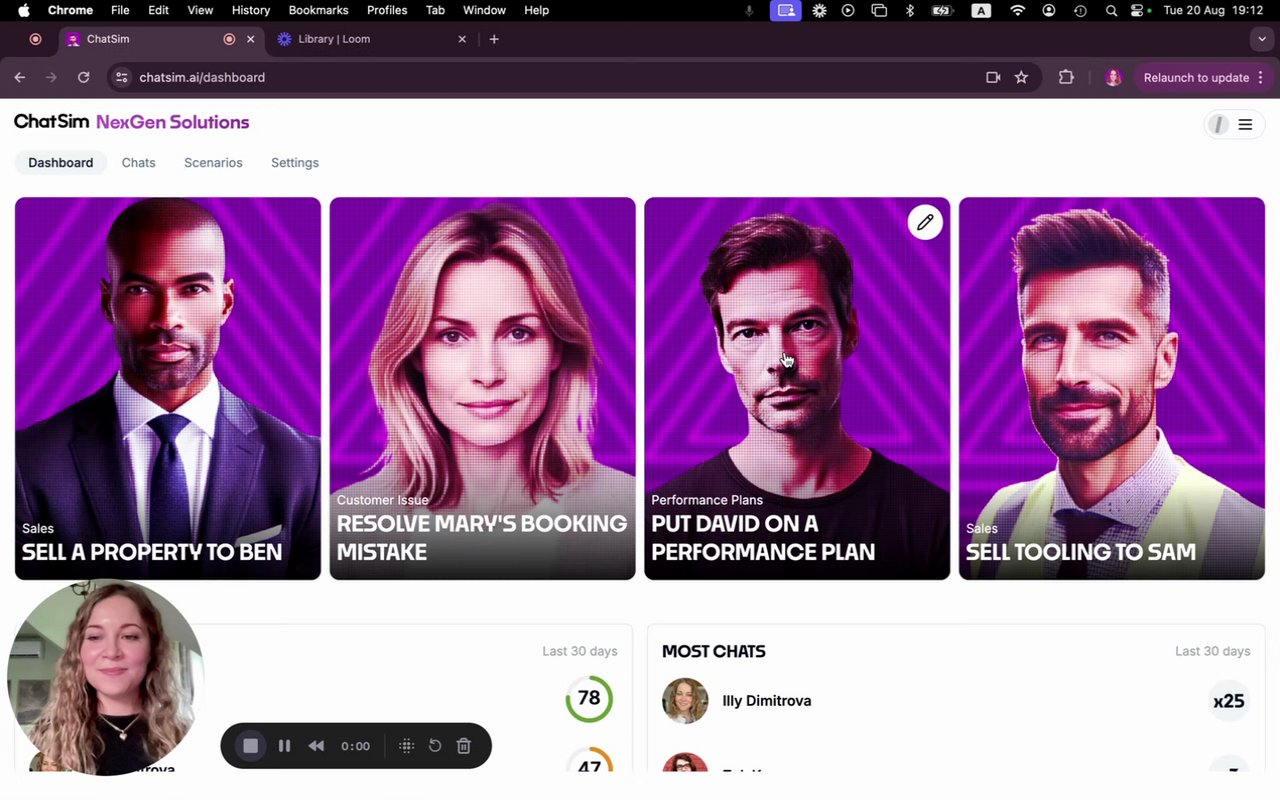Switch to the Chats tab
The height and width of the screenshot is (800, 1280).
139,163
